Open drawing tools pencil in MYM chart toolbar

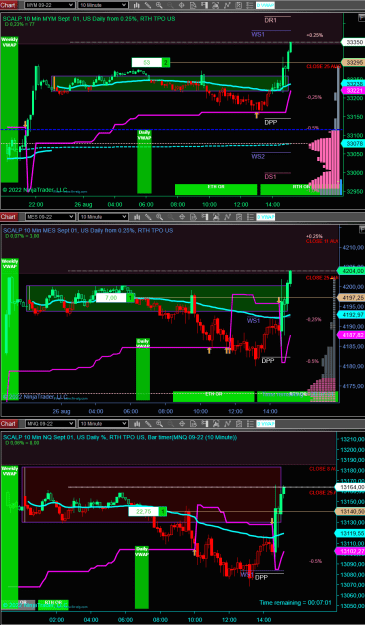click(148, 5)
